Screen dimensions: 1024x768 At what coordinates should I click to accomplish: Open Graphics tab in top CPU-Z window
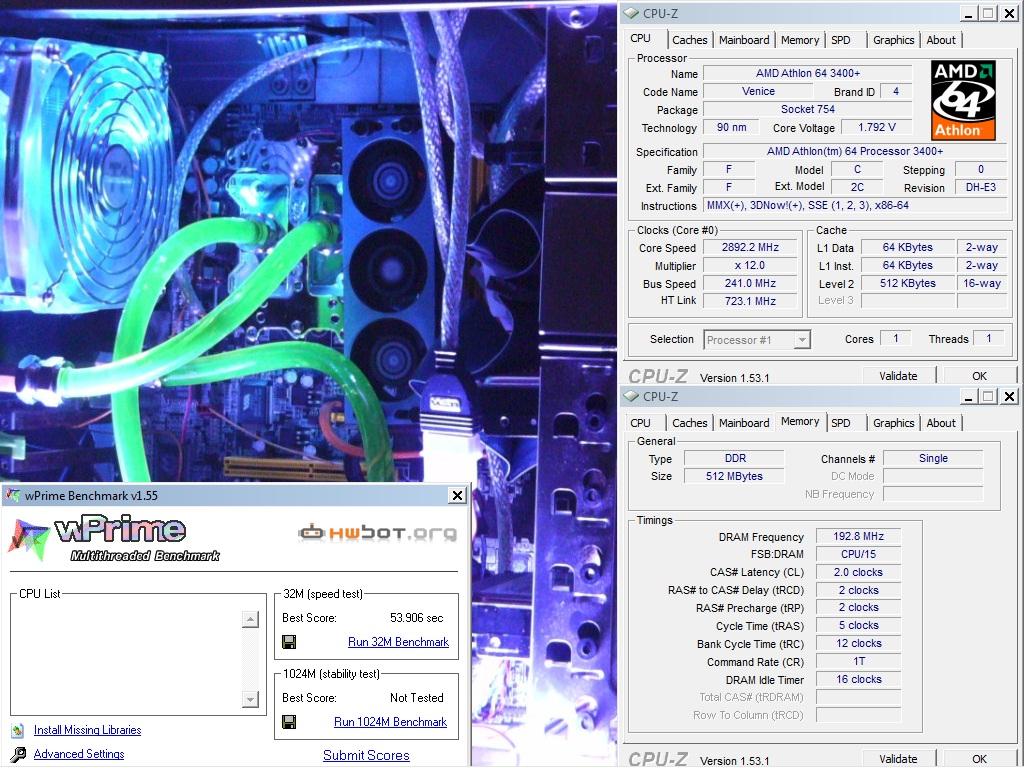893,40
